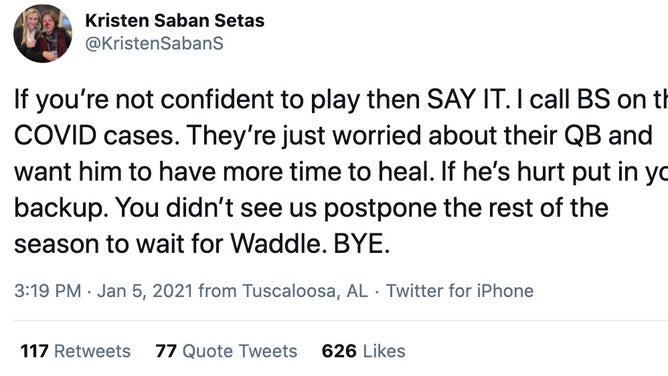Image resolution: width=668 pixels, height=376 pixels.
Task: Click the Retweets label
Action: (x=92, y=351)
